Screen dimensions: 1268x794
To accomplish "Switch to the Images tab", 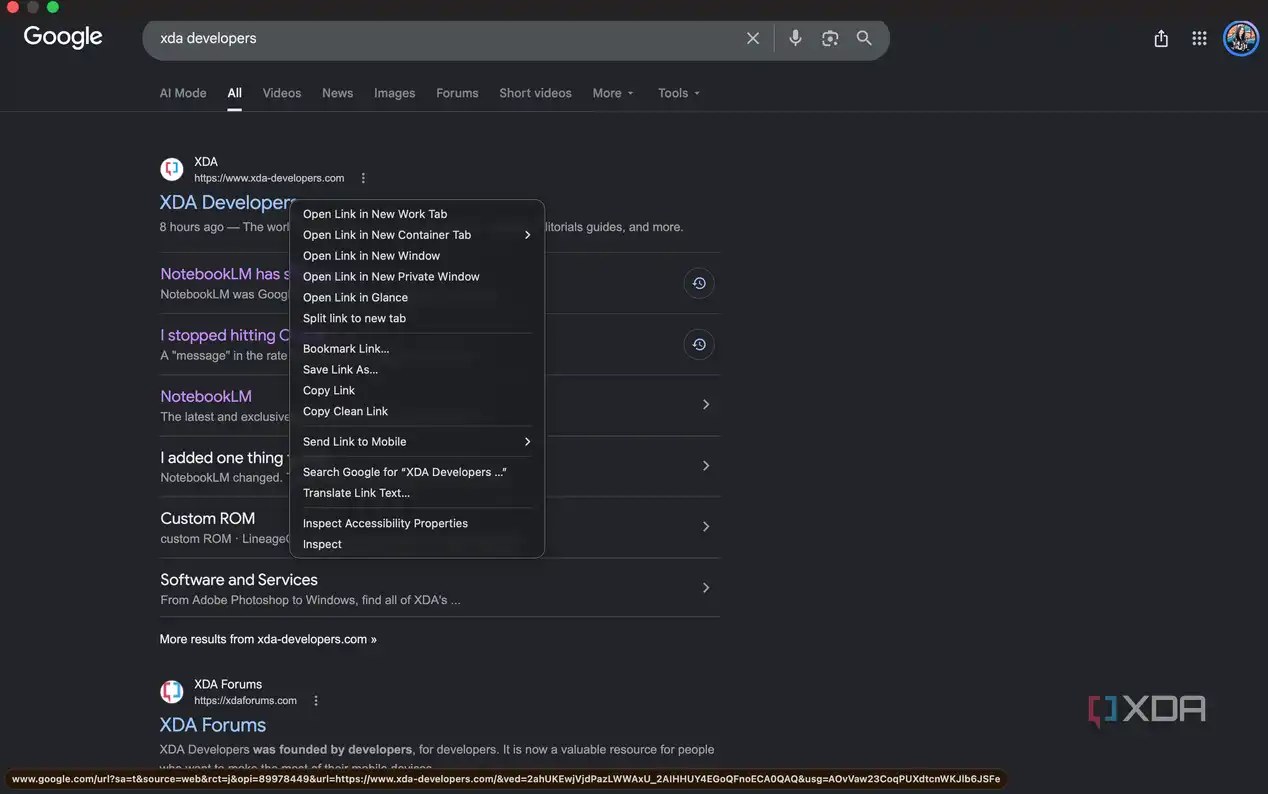I will click(394, 93).
